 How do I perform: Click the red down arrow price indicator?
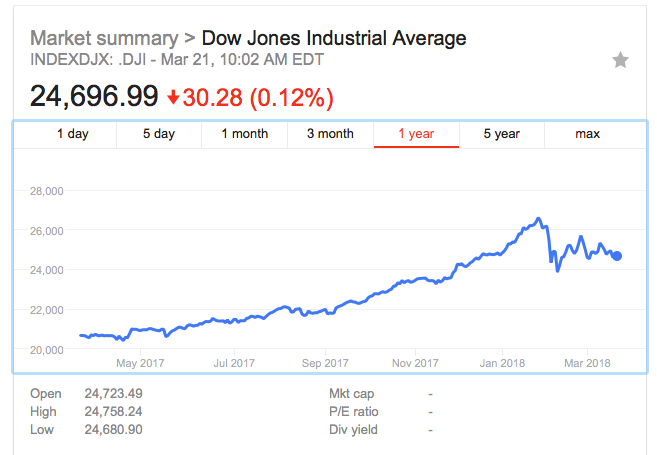[x=174, y=98]
